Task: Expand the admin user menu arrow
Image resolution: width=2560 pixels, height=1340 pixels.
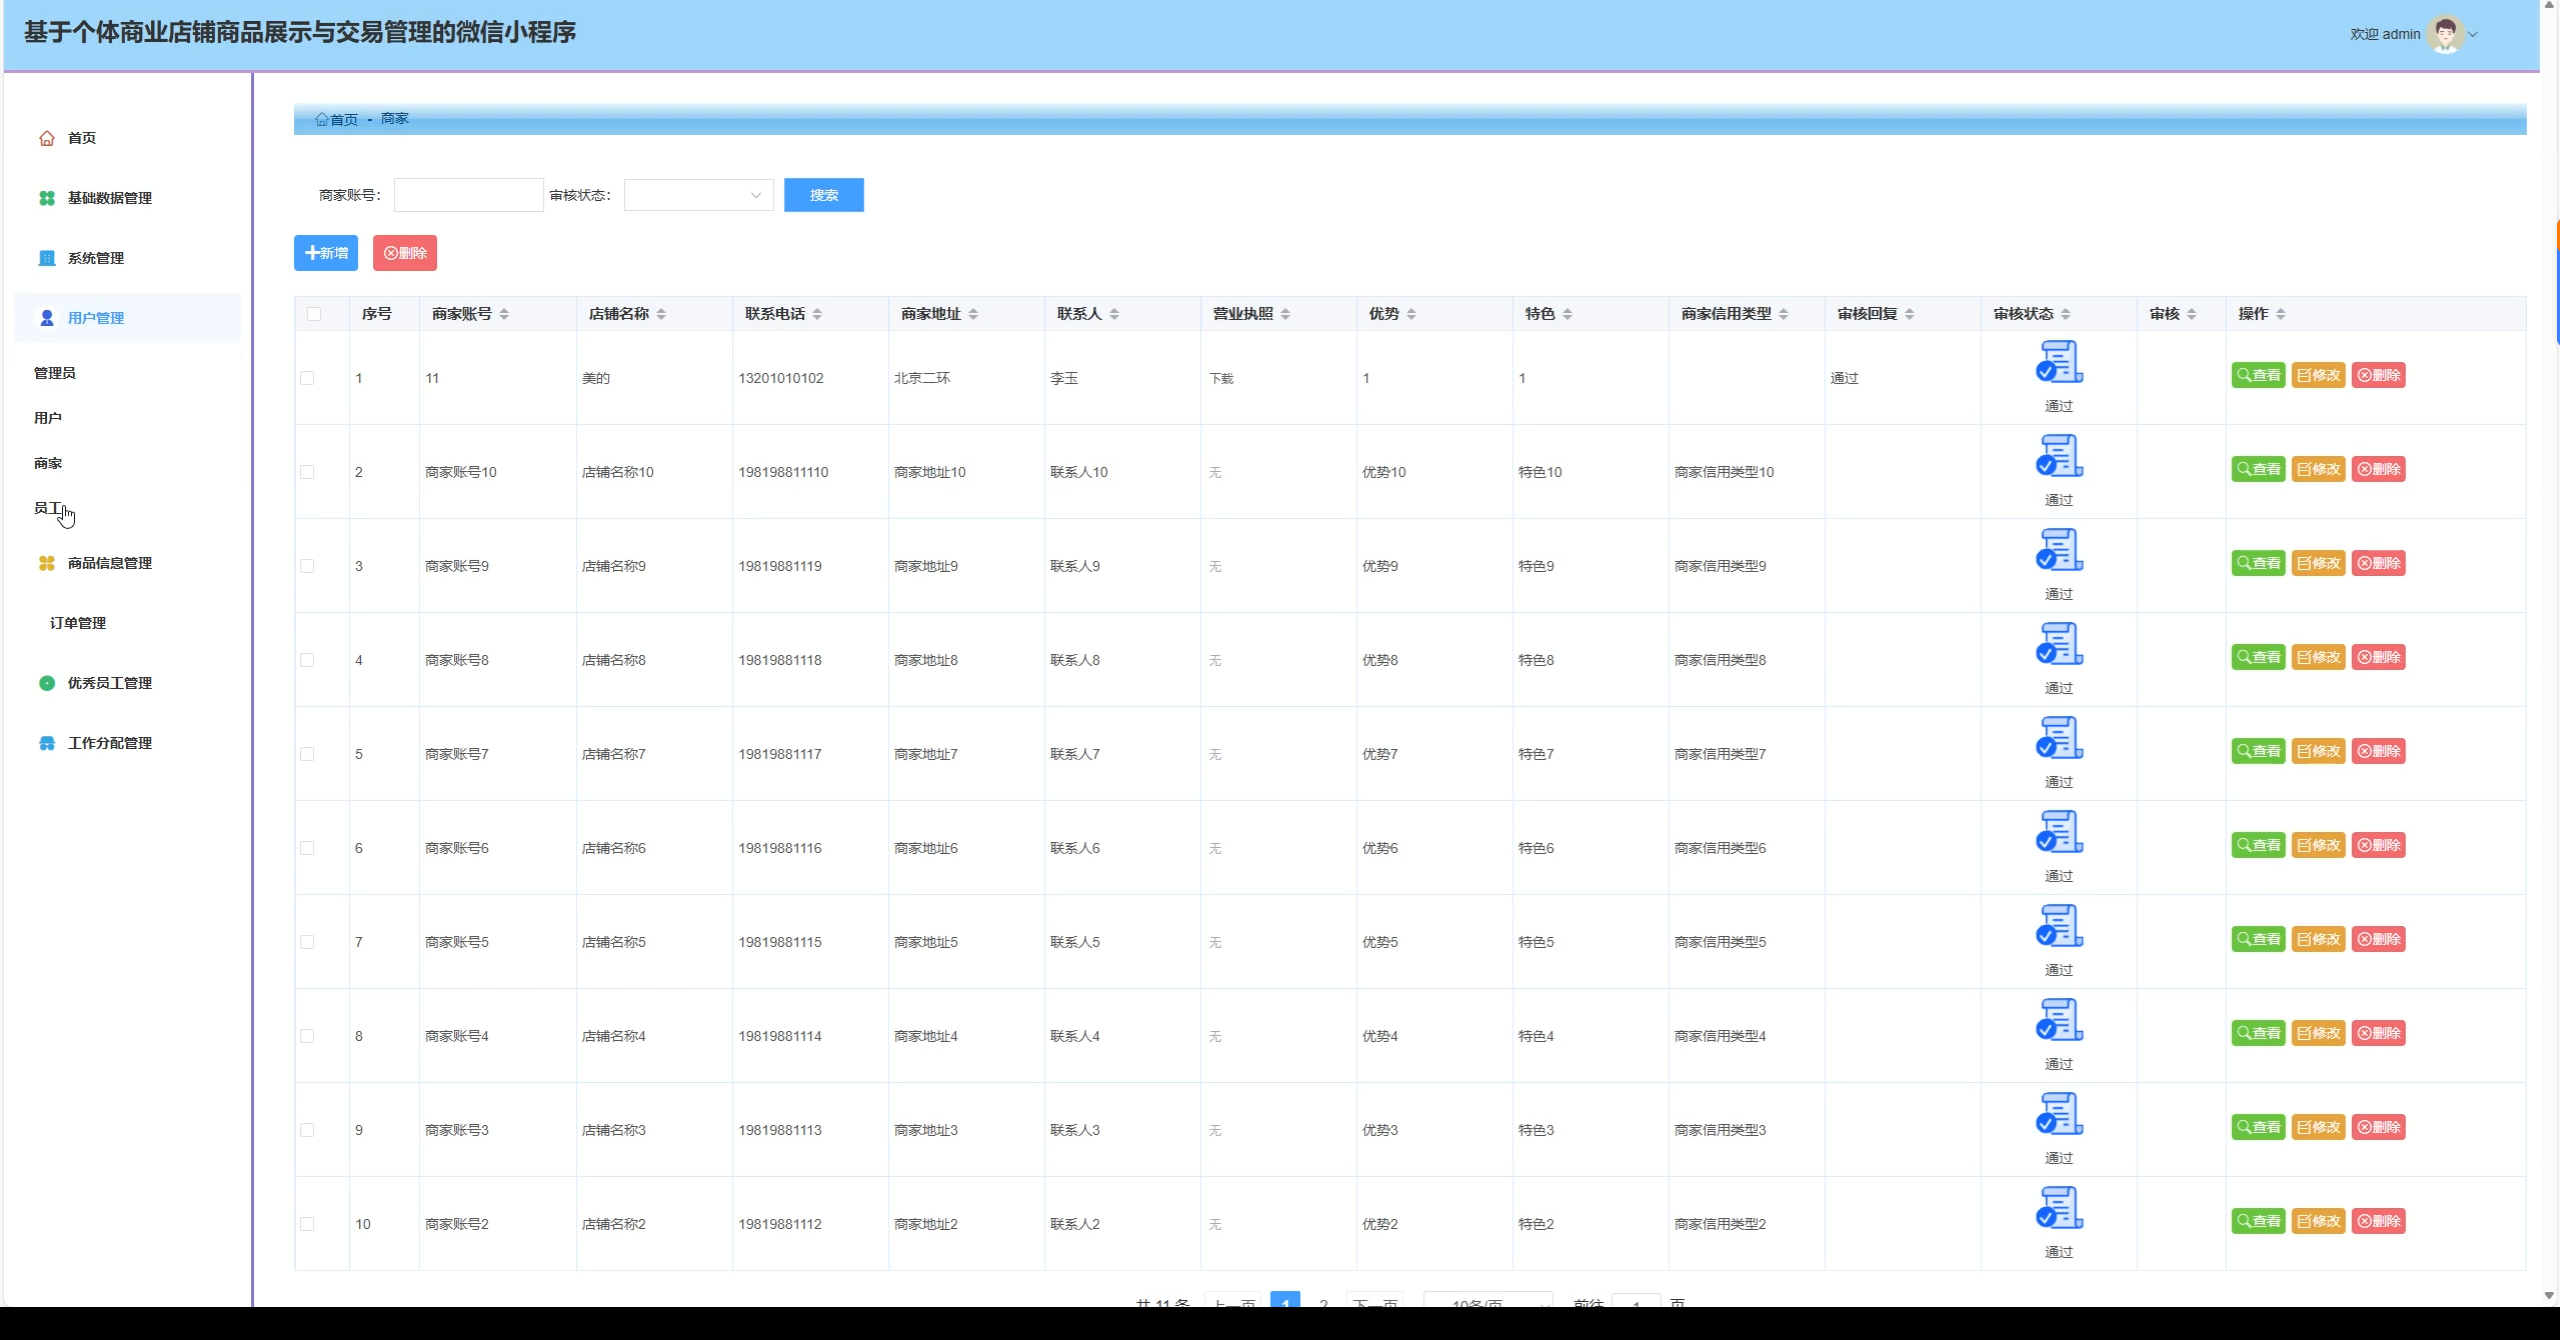Action: (x=2474, y=34)
